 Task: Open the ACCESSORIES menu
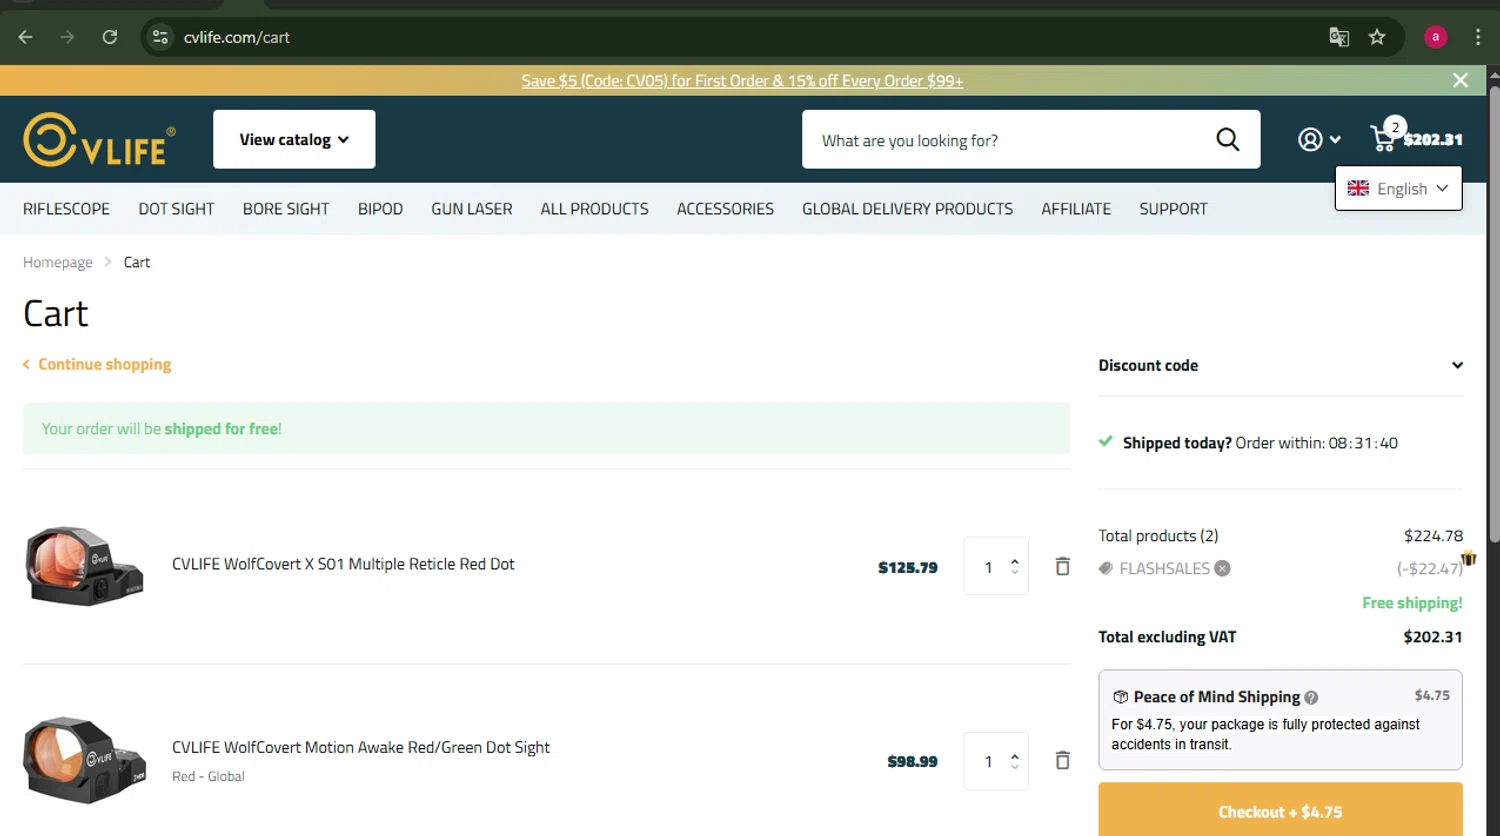coord(725,209)
